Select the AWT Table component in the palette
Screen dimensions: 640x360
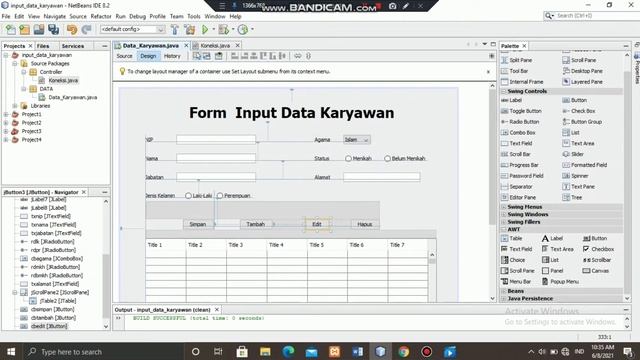pos(511,238)
